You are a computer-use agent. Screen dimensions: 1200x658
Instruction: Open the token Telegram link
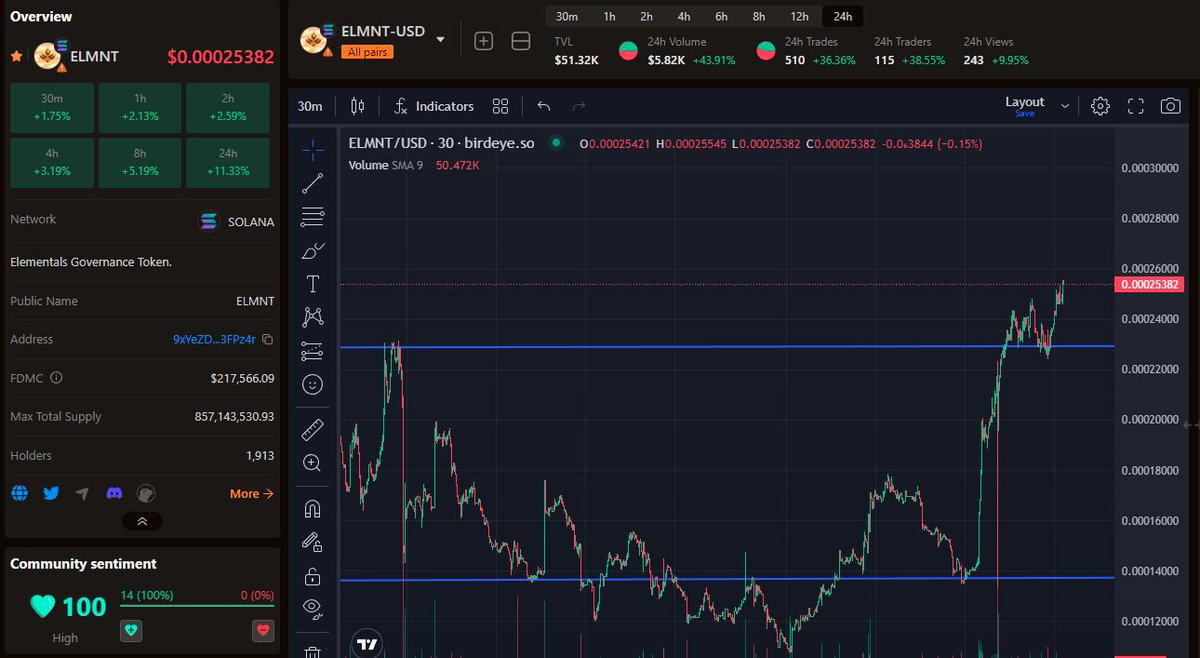point(82,493)
